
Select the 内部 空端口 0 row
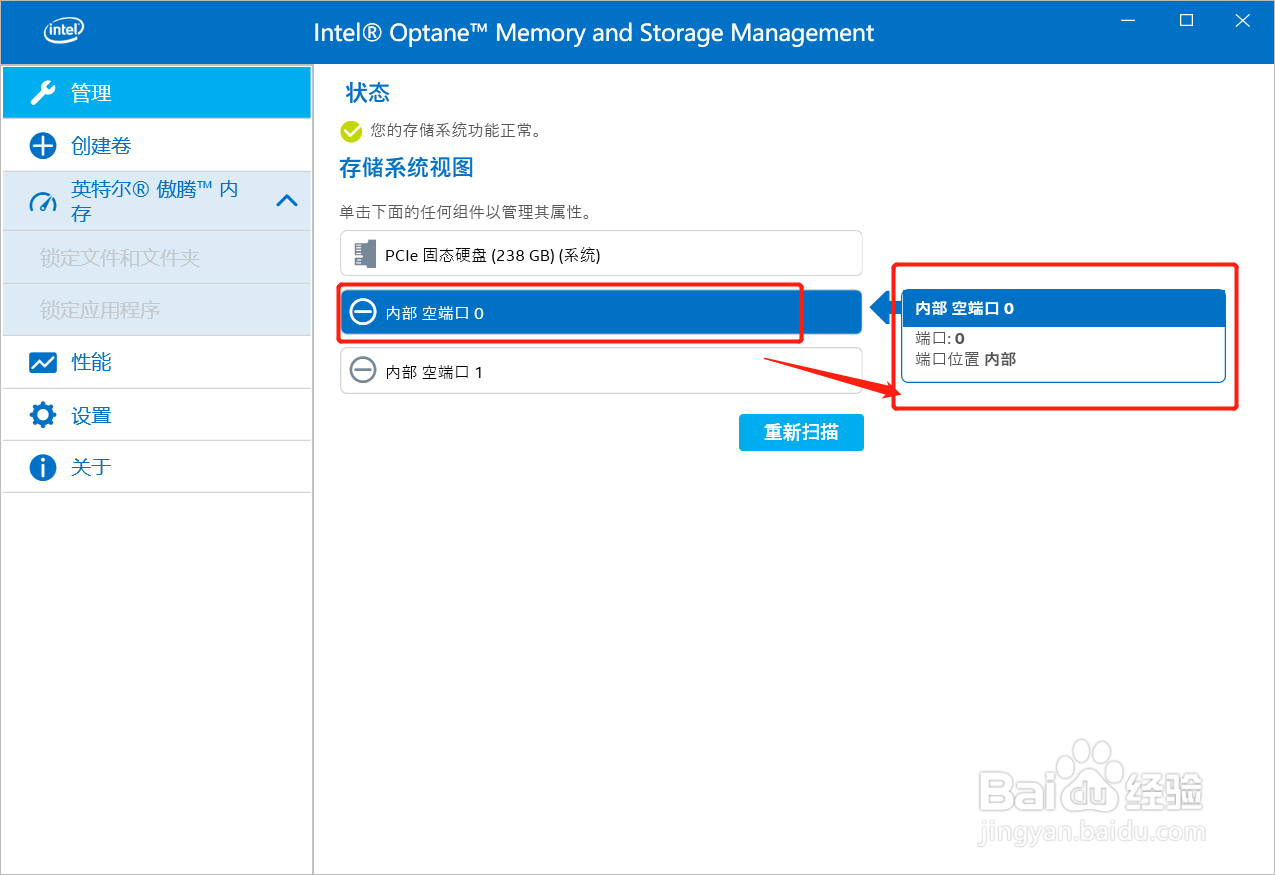[601, 313]
